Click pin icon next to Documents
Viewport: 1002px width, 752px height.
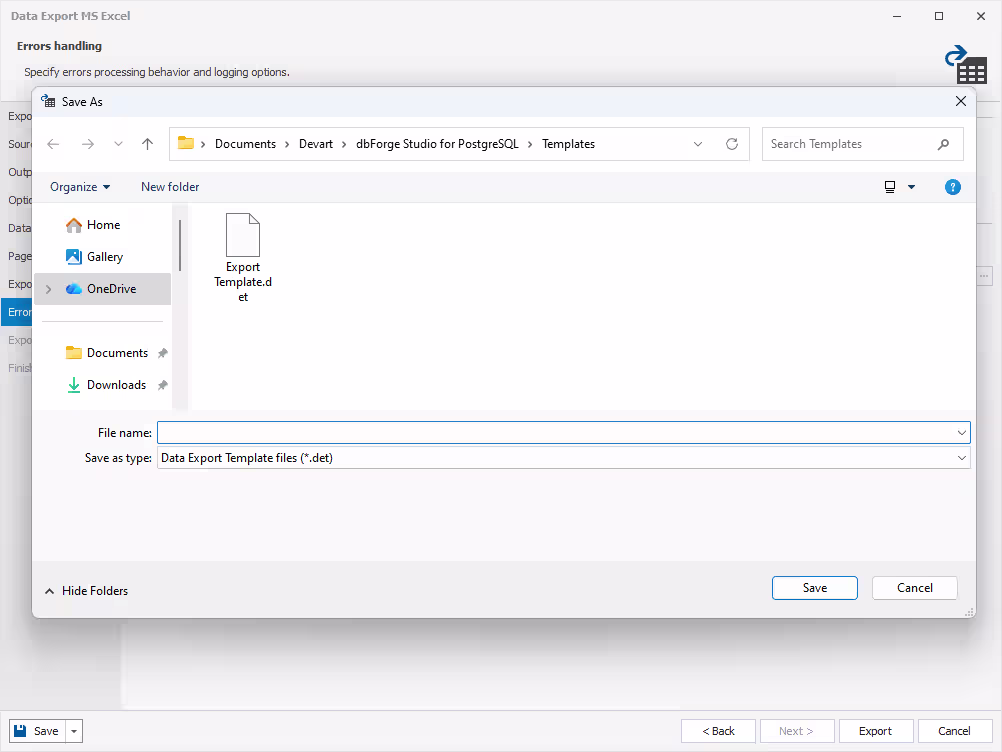[x=163, y=353]
